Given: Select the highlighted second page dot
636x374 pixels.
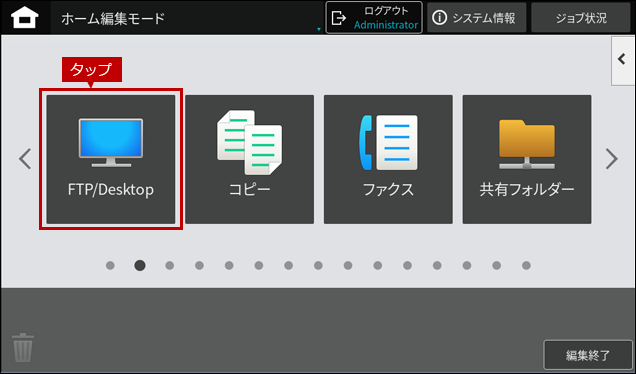Looking at the screenshot, I should click(140, 265).
